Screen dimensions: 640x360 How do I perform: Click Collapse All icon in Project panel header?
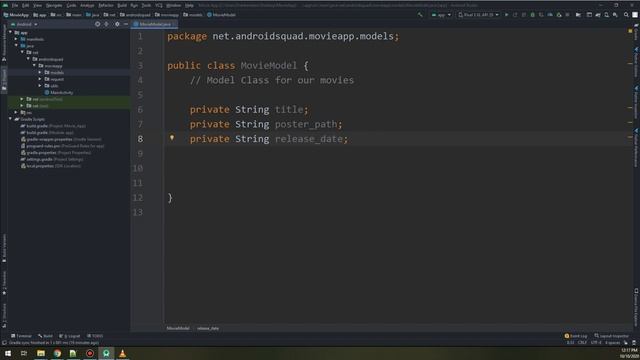pos(107,24)
